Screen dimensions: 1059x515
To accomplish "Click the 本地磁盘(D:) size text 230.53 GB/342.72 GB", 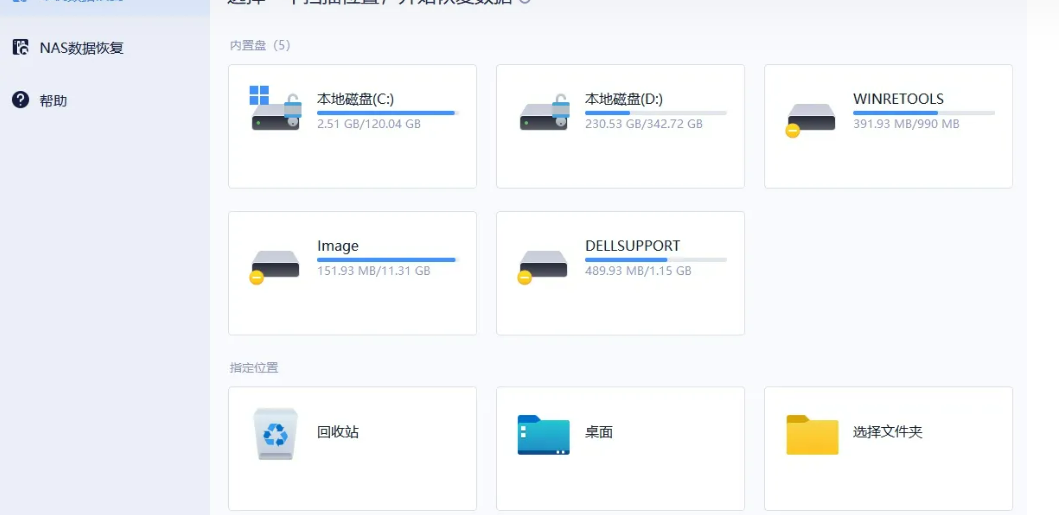I will click(x=643, y=124).
